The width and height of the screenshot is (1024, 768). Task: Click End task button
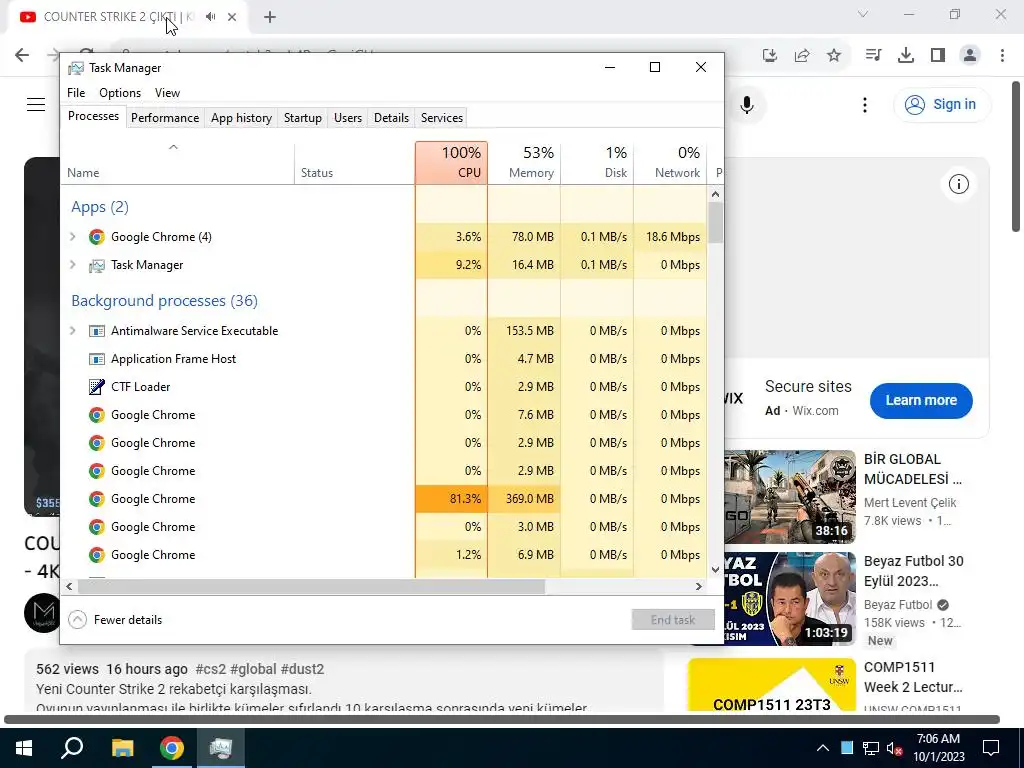click(673, 620)
